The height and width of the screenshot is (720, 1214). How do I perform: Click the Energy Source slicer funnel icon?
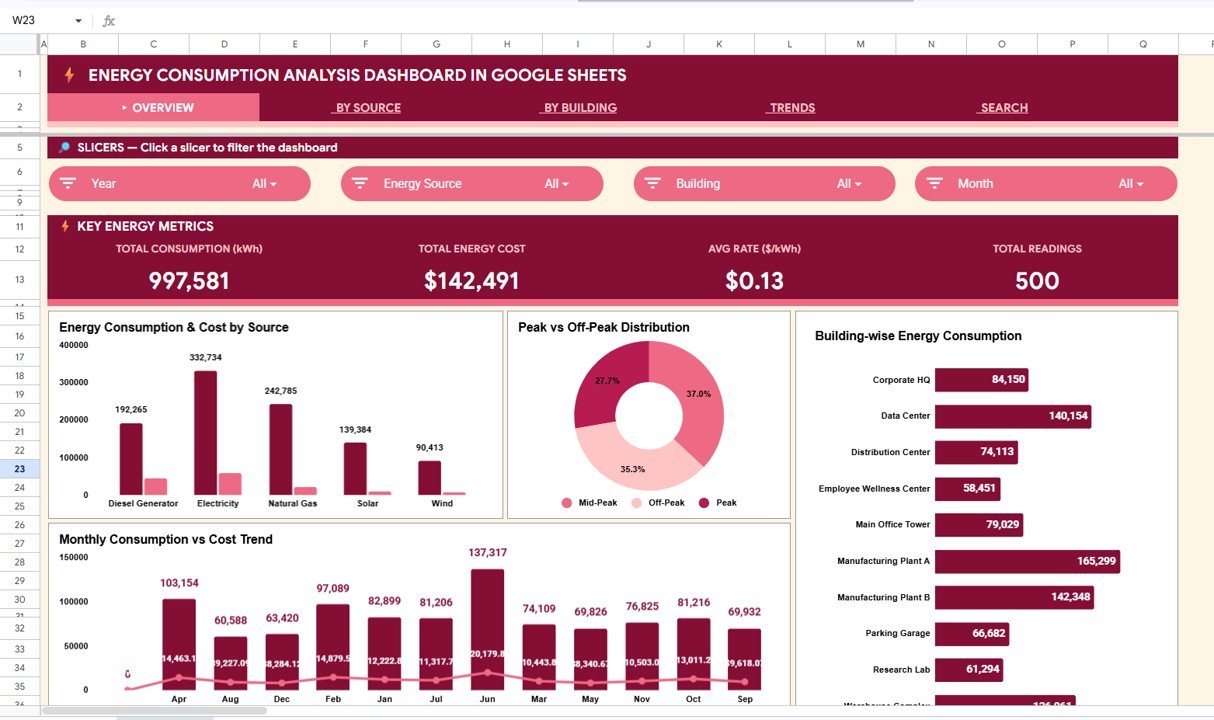pos(360,183)
